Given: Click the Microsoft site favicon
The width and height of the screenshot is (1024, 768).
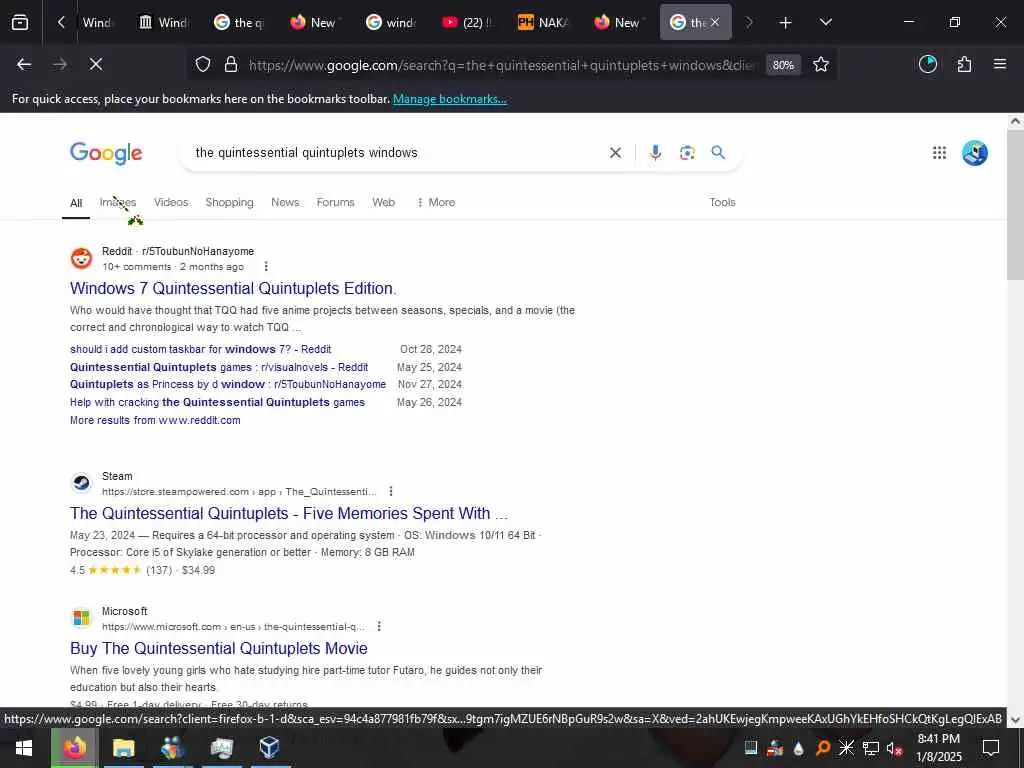Looking at the screenshot, I should click(x=82, y=618).
